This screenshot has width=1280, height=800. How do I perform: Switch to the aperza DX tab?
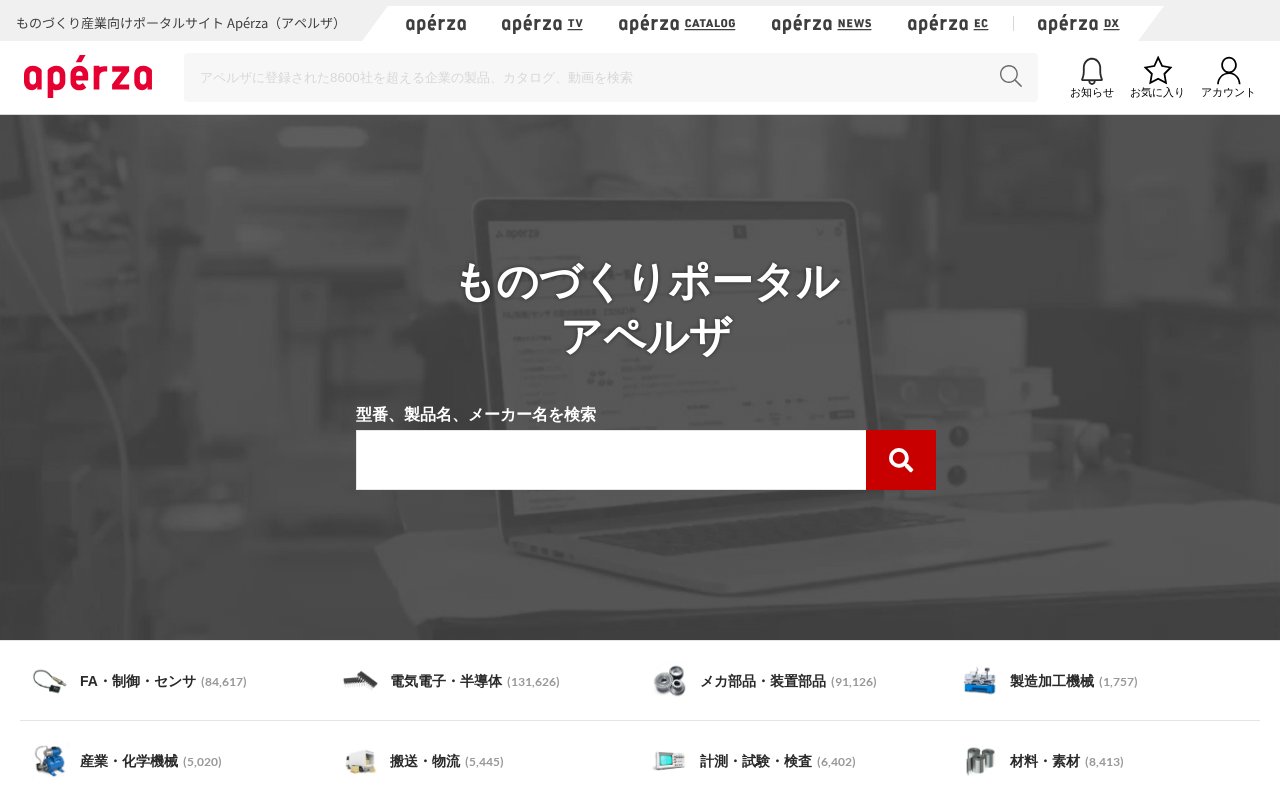point(1078,24)
